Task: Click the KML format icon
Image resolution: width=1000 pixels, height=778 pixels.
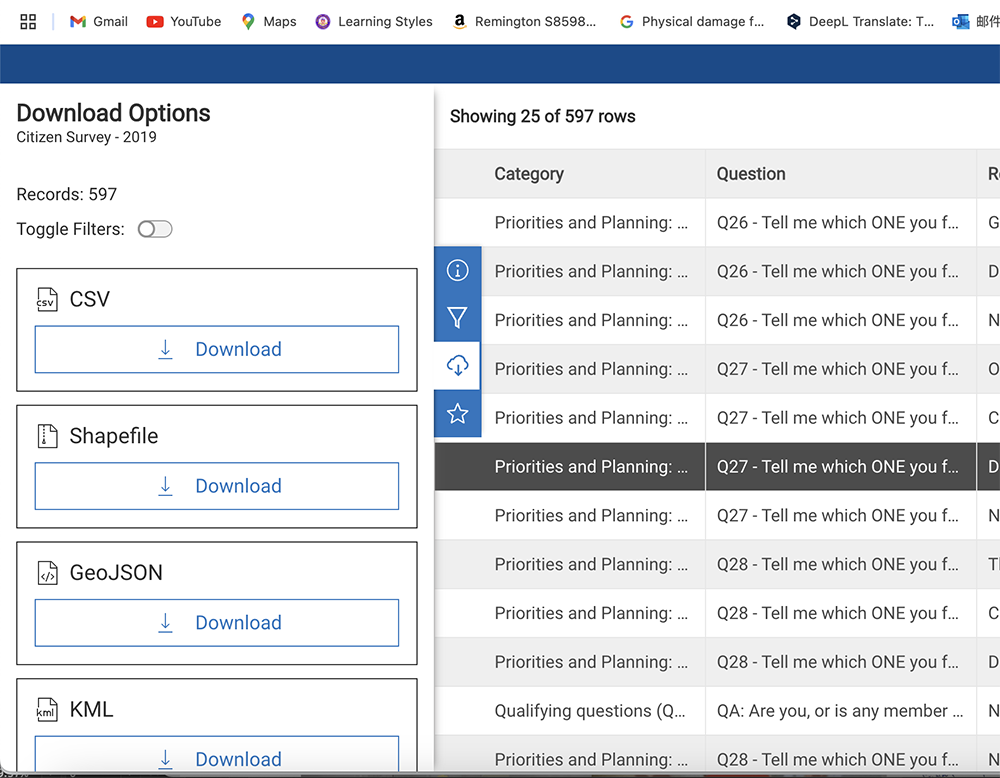Action: point(46,709)
